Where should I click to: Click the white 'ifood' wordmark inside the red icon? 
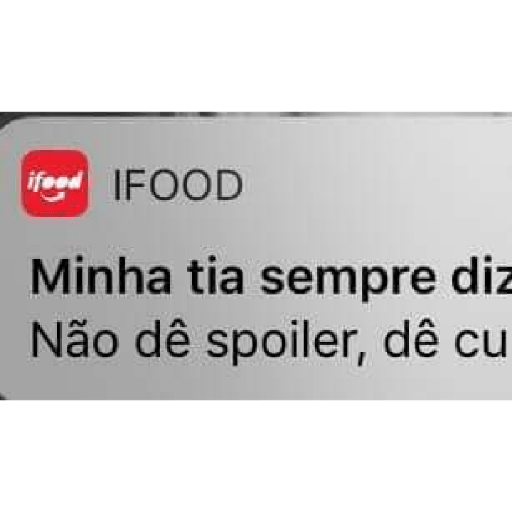click(55, 182)
